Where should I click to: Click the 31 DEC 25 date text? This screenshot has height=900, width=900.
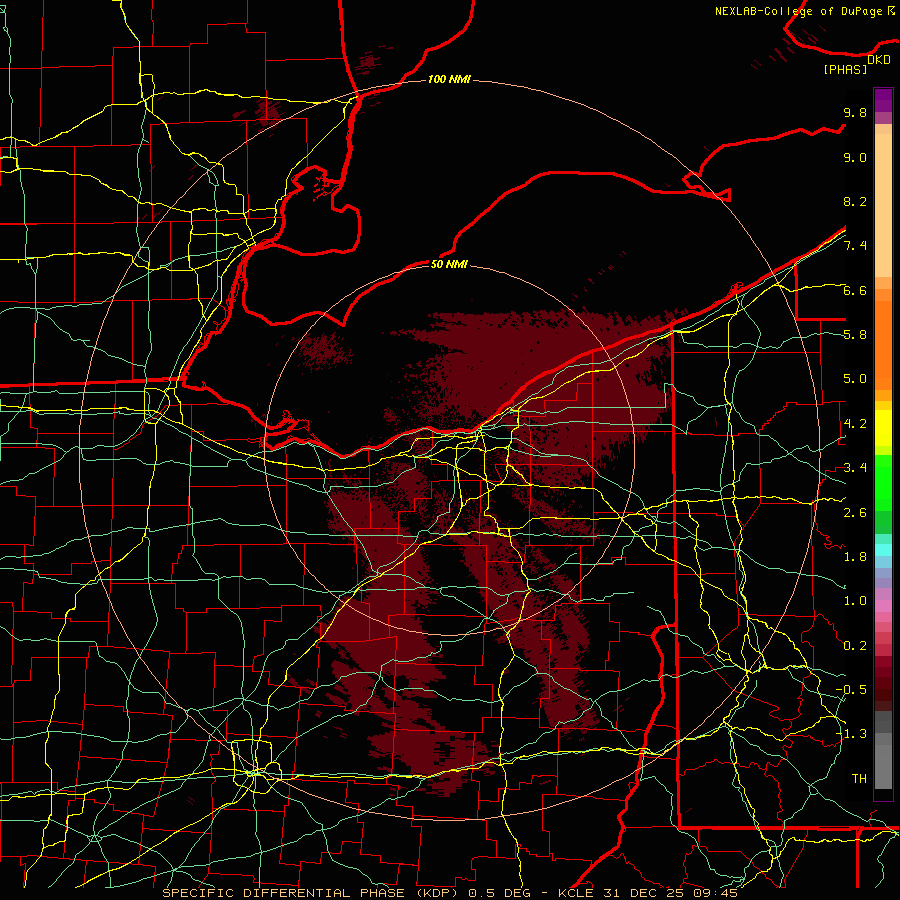tap(644, 893)
